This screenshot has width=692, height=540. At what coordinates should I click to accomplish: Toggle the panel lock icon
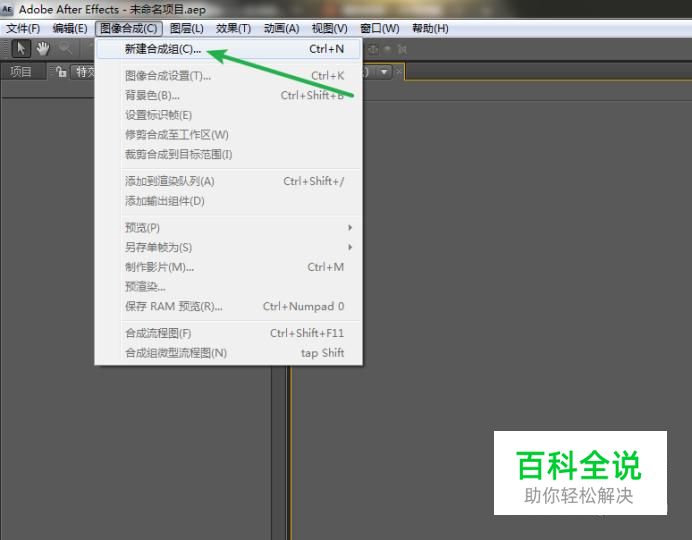point(61,71)
